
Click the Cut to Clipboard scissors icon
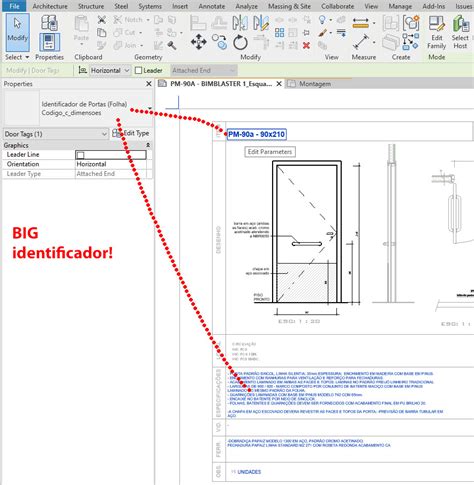[101, 20]
